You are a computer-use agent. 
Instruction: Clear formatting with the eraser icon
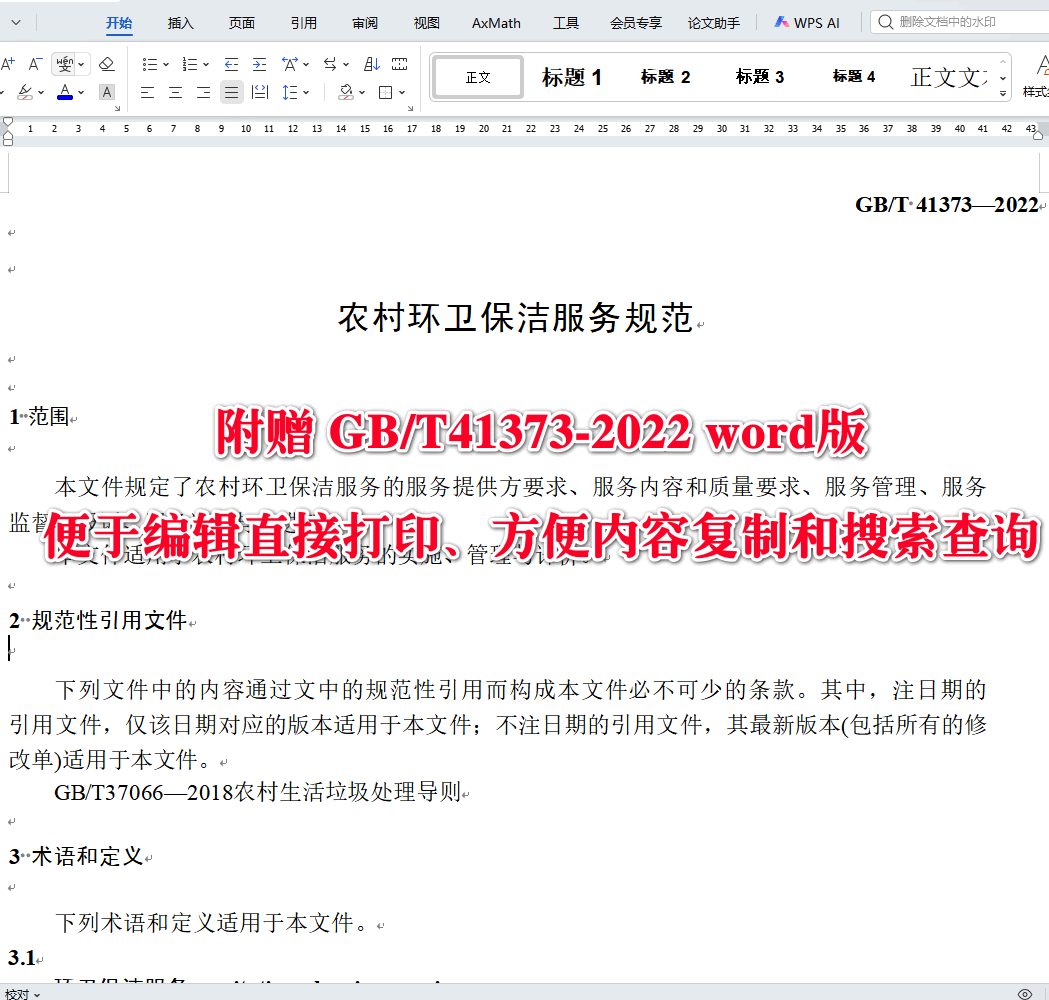coord(106,64)
